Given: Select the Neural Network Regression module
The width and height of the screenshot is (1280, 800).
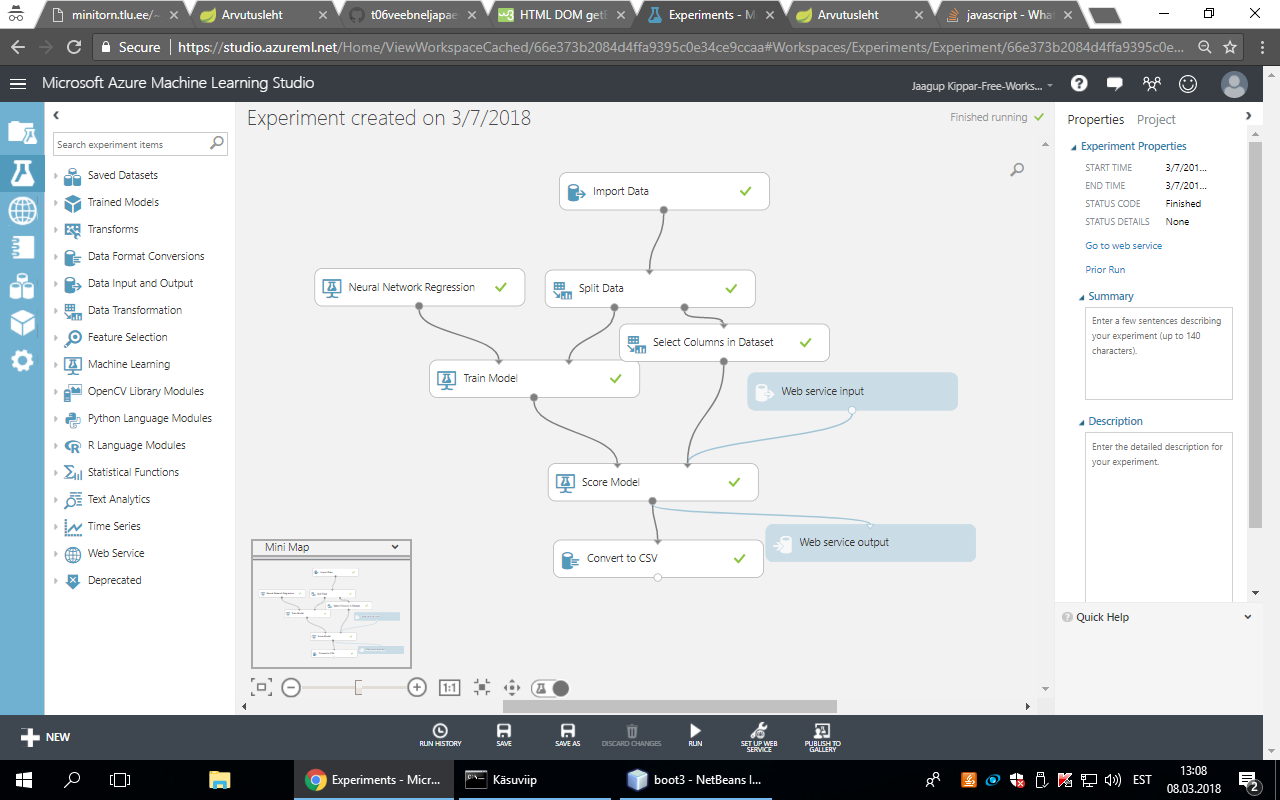Looking at the screenshot, I should pos(419,287).
